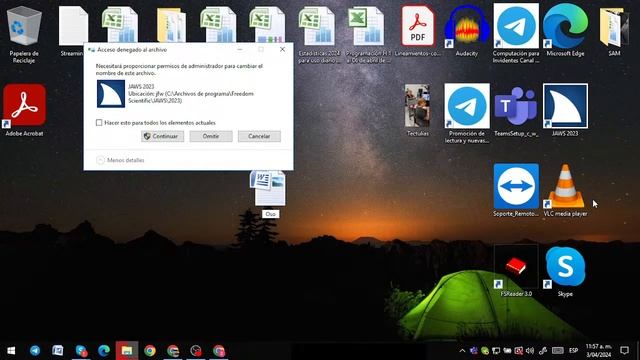640x360 pixels.
Task: Open Microsoft Edge from the taskbar
Action: point(104,351)
